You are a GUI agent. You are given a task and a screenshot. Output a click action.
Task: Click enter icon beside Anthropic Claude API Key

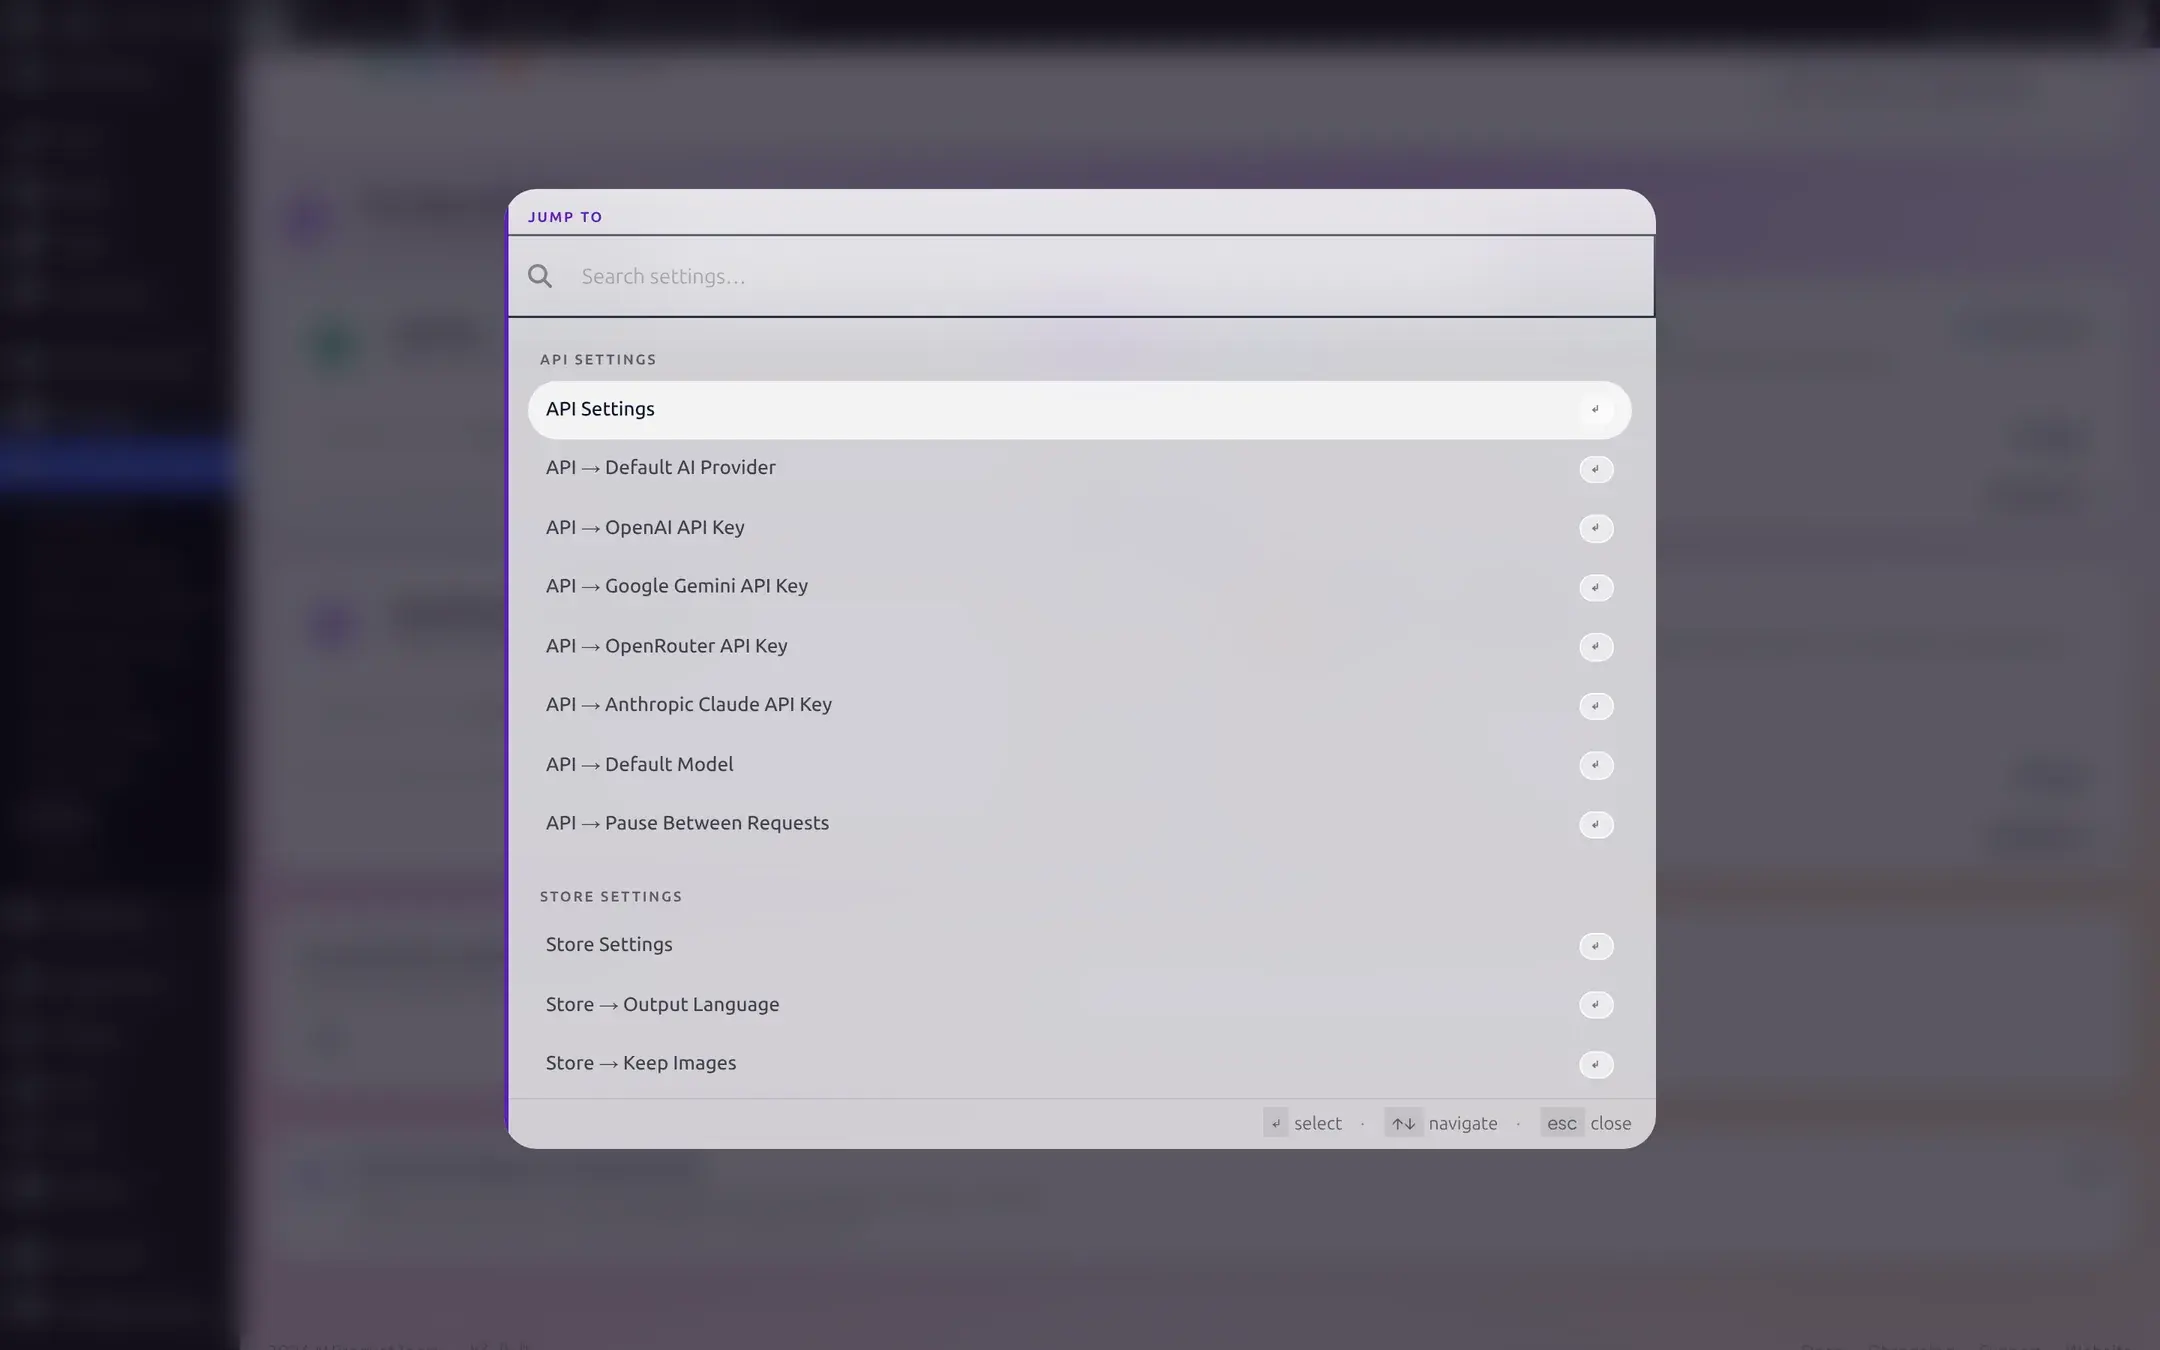click(1596, 706)
